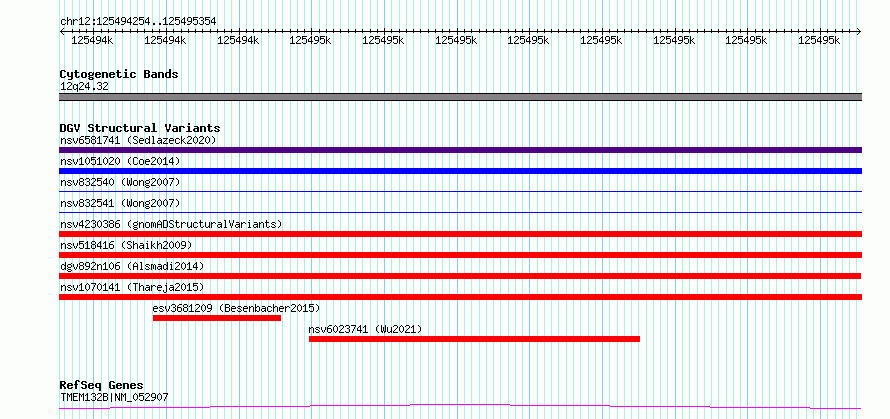Click the nsv518416 (Shaikh2009) label
890x419 pixels.
pos(126,245)
